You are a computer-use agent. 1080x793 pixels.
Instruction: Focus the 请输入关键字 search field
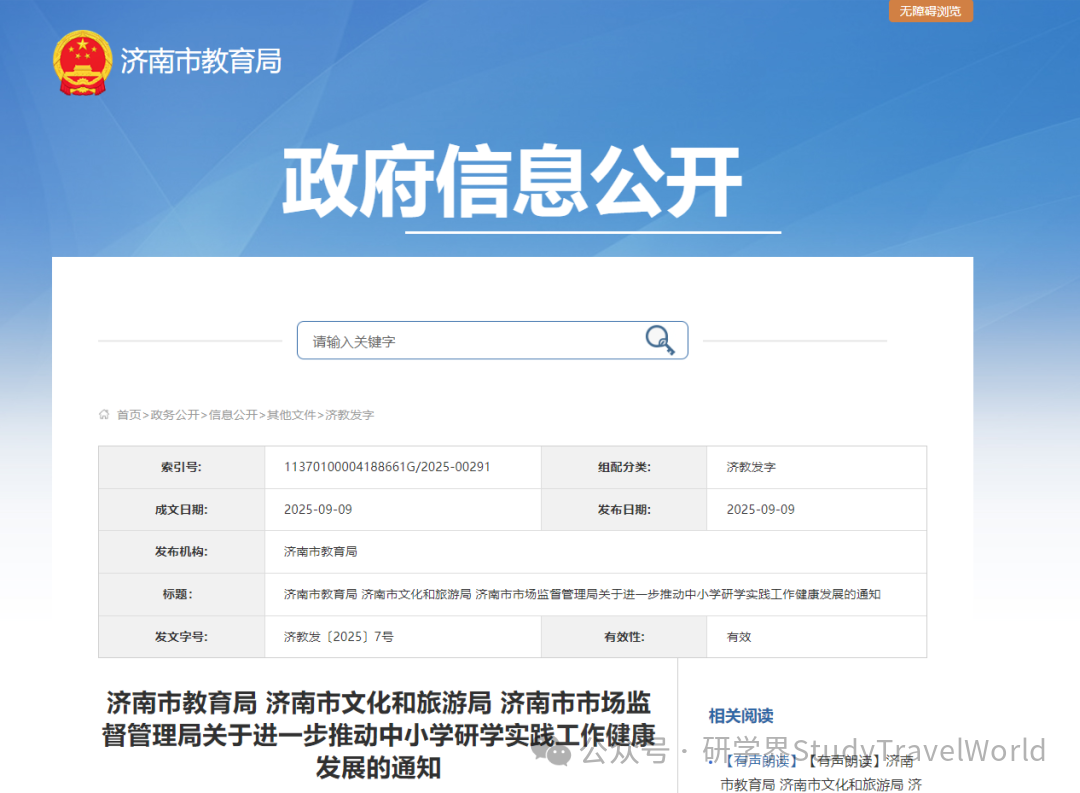tap(470, 341)
